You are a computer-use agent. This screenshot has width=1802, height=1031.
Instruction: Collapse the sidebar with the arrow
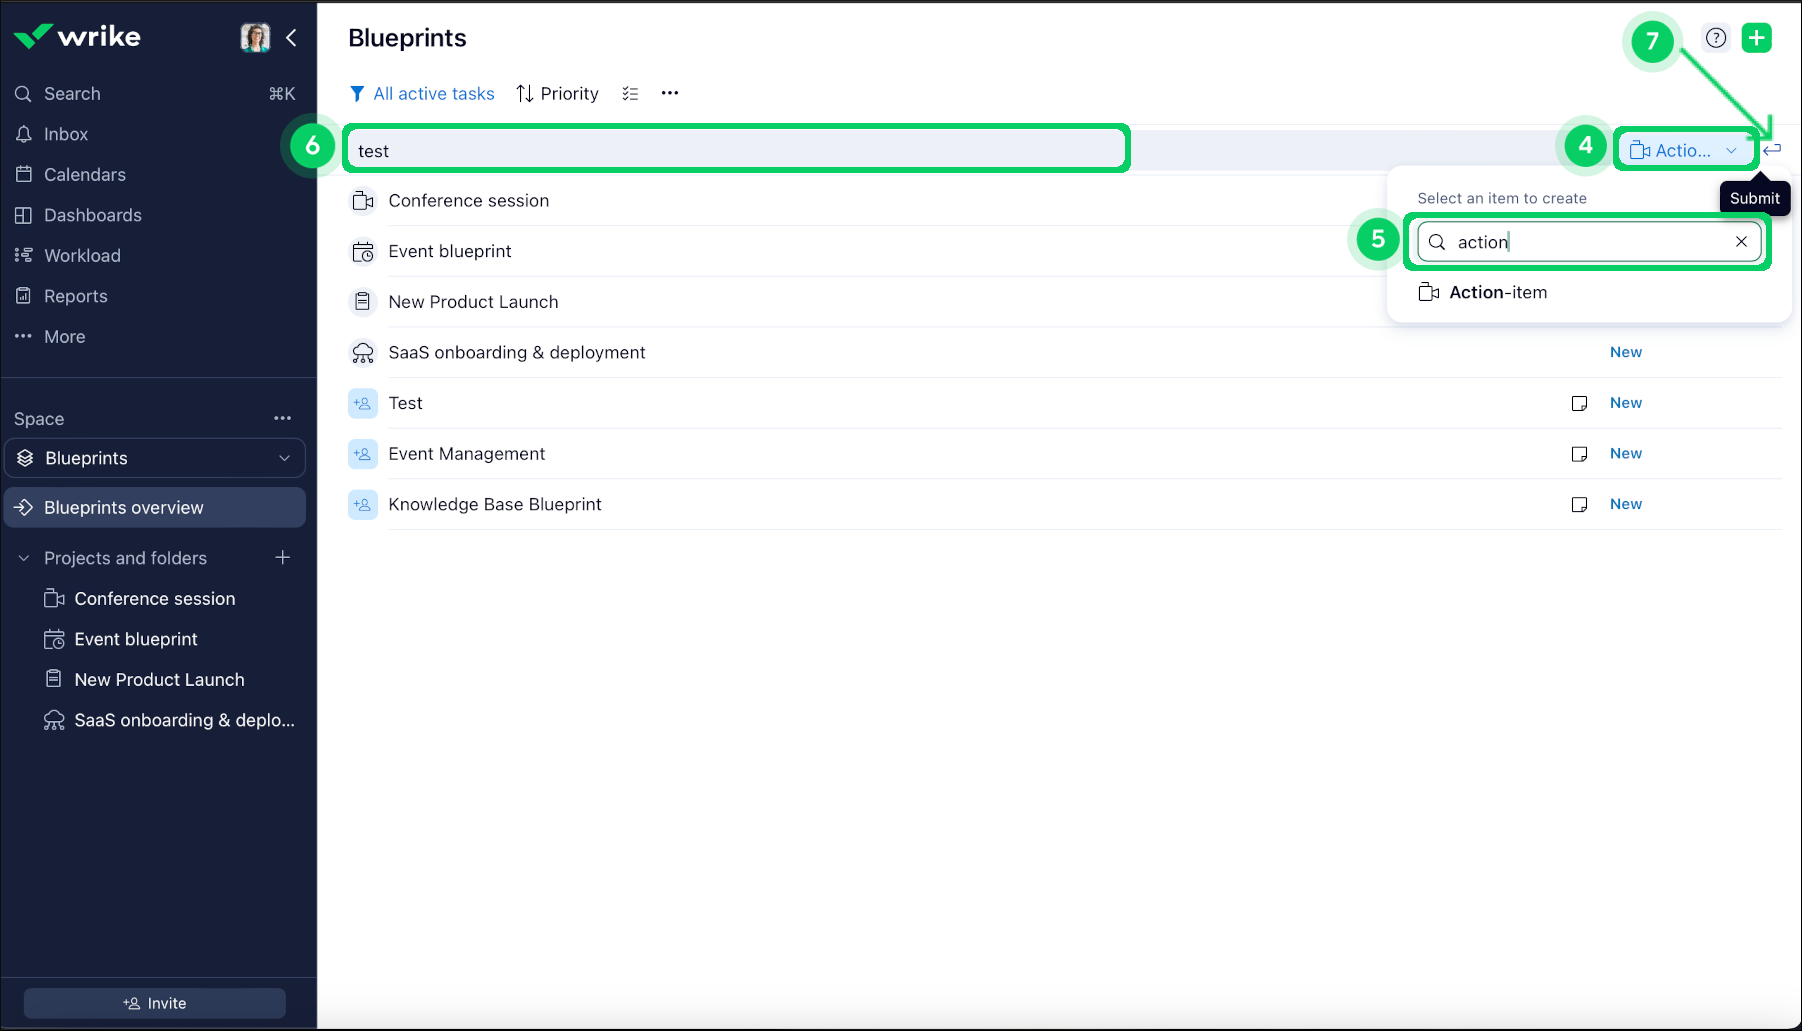point(292,37)
